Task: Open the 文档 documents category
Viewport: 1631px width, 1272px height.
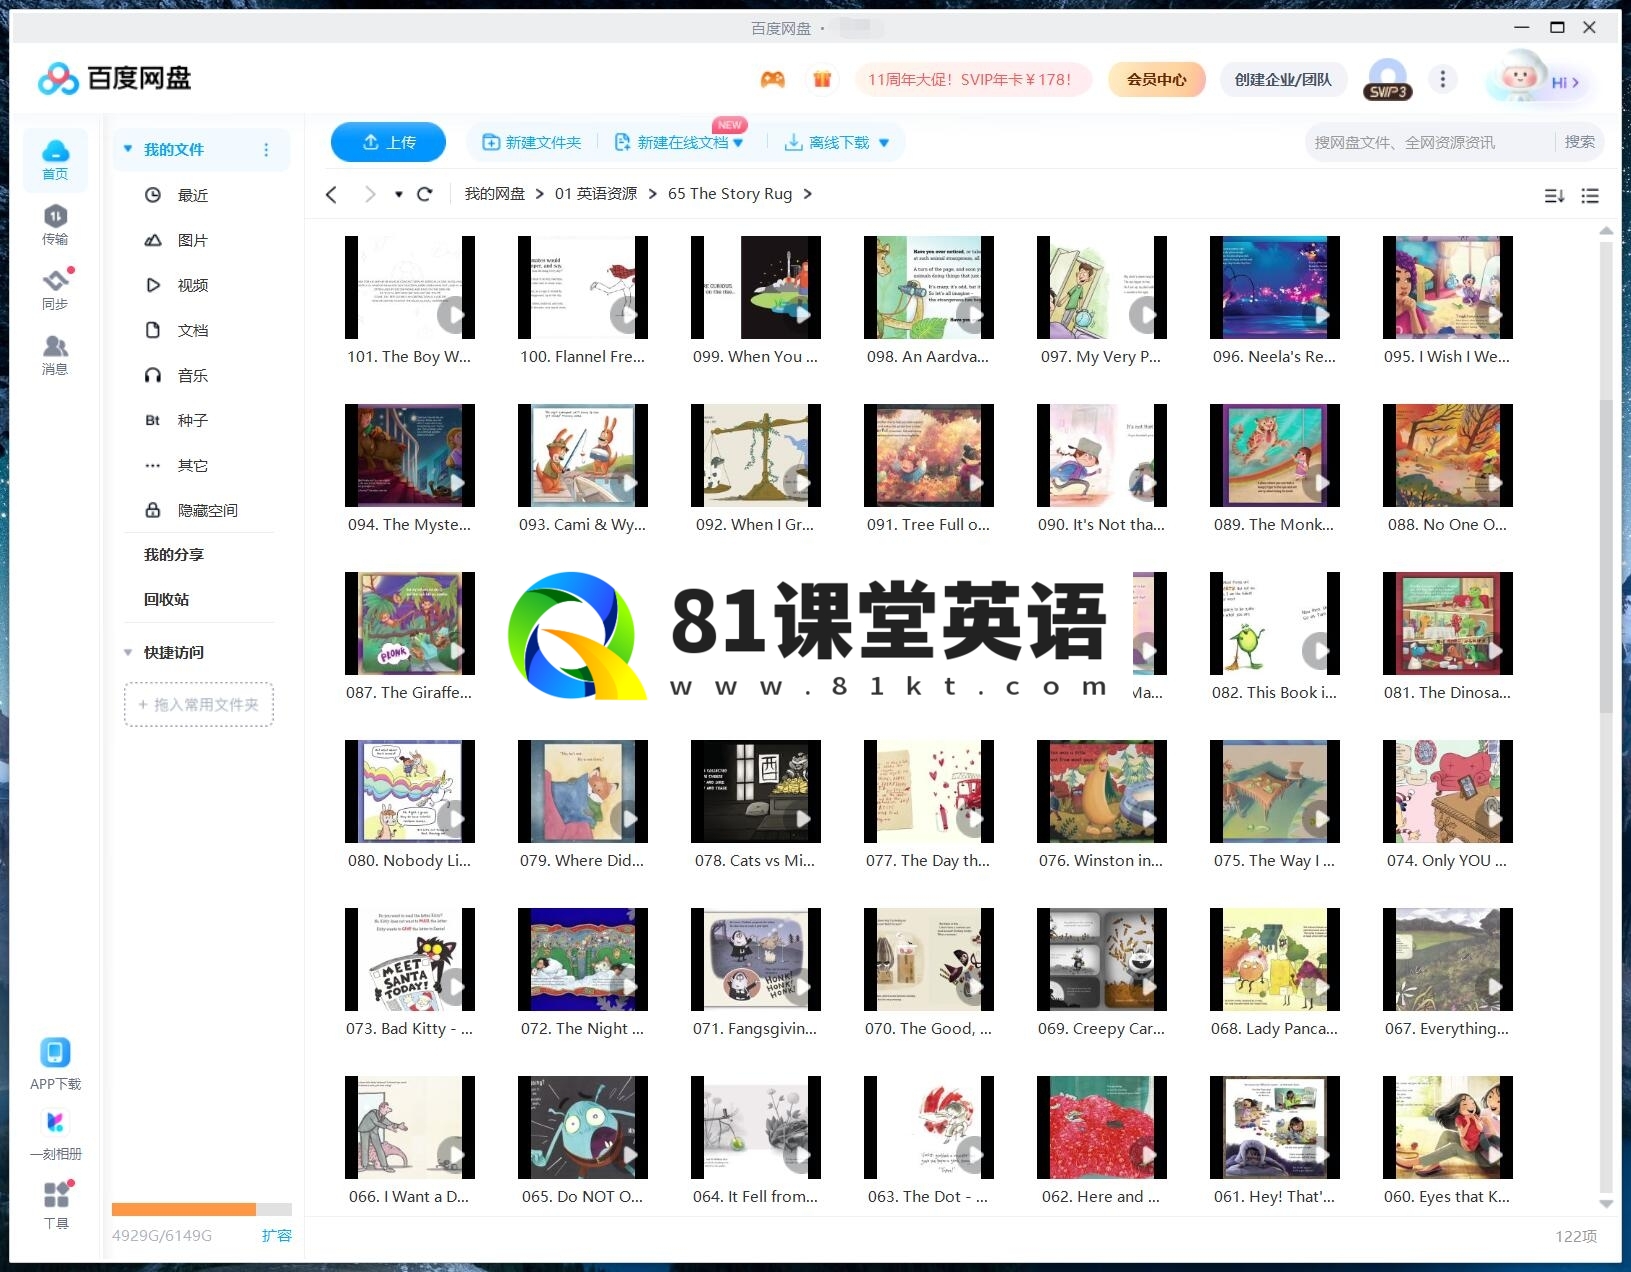Action: [192, 330]
